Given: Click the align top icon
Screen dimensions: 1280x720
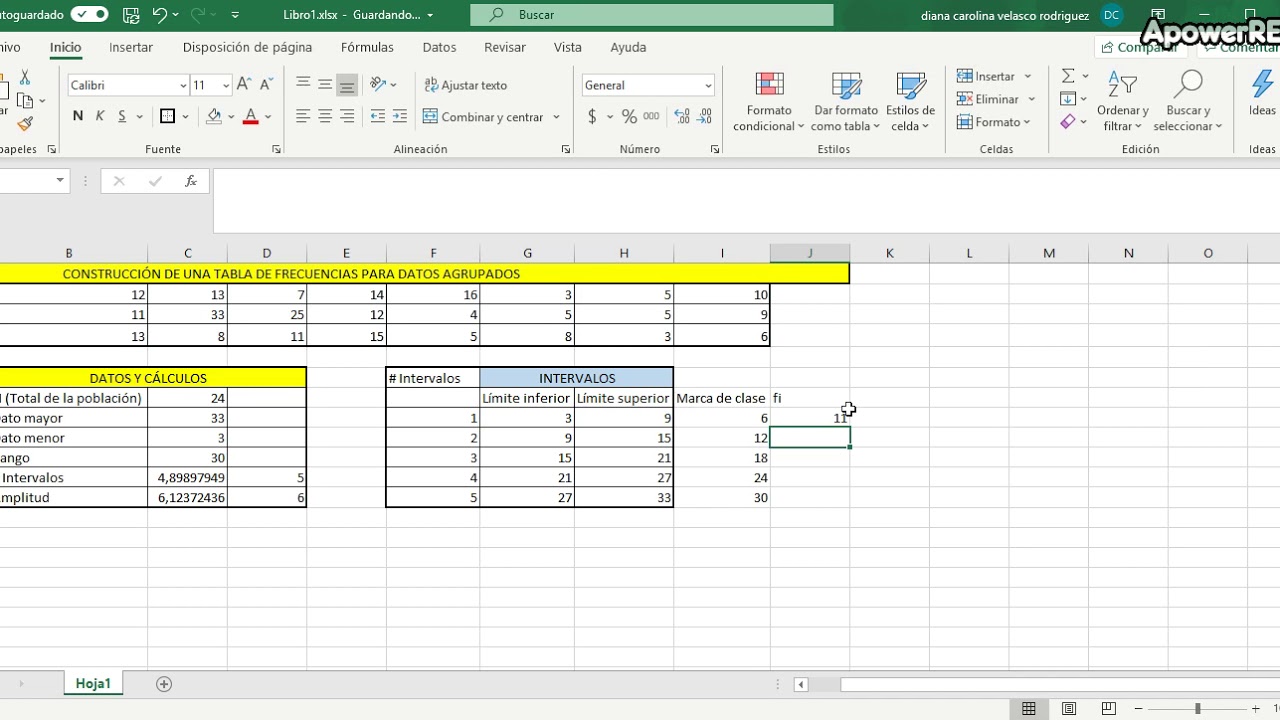Looking at the screenshot, I should [x=303, y=85].
